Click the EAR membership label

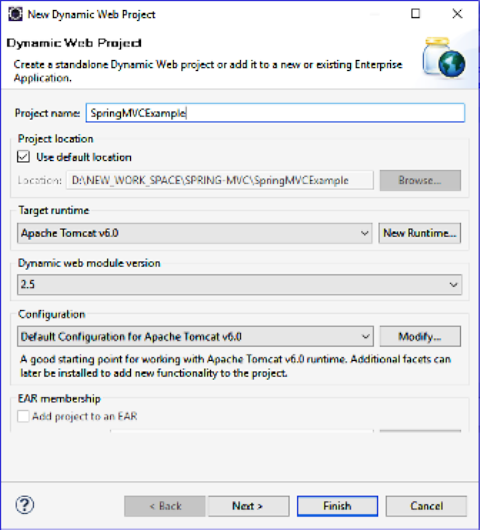point(59,399)
